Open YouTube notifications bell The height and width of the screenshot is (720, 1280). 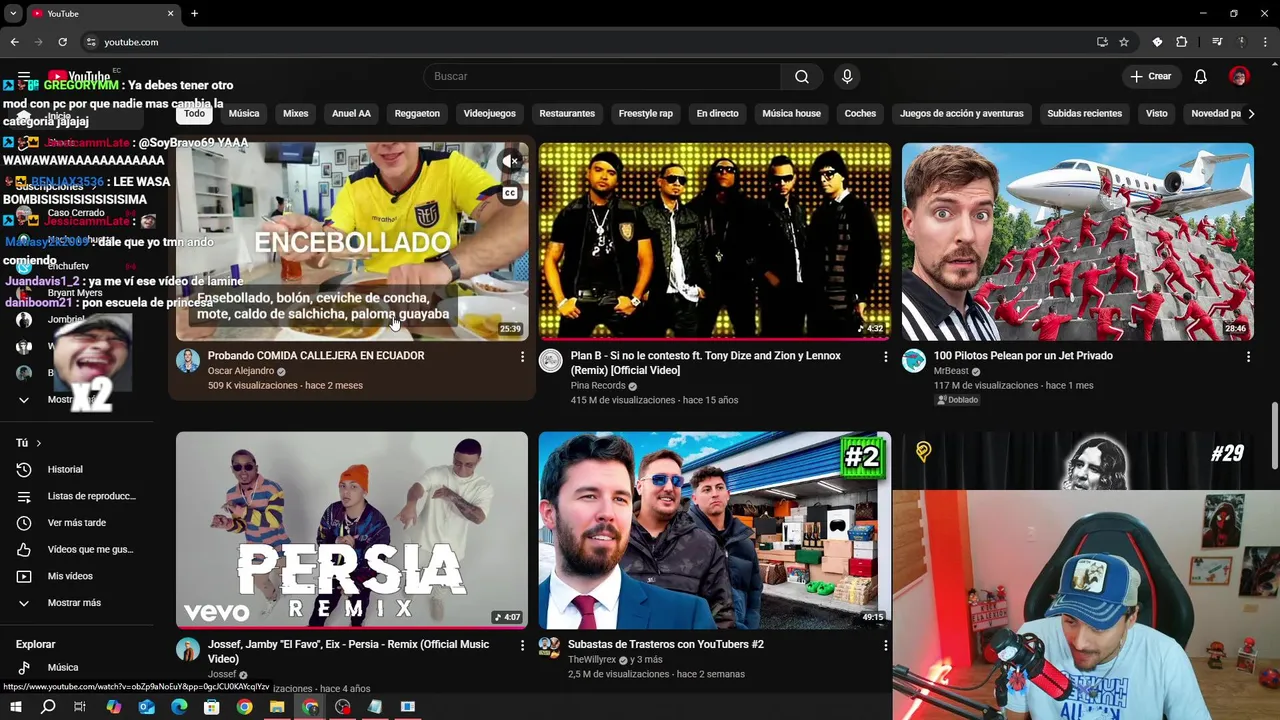[1201, 77]
